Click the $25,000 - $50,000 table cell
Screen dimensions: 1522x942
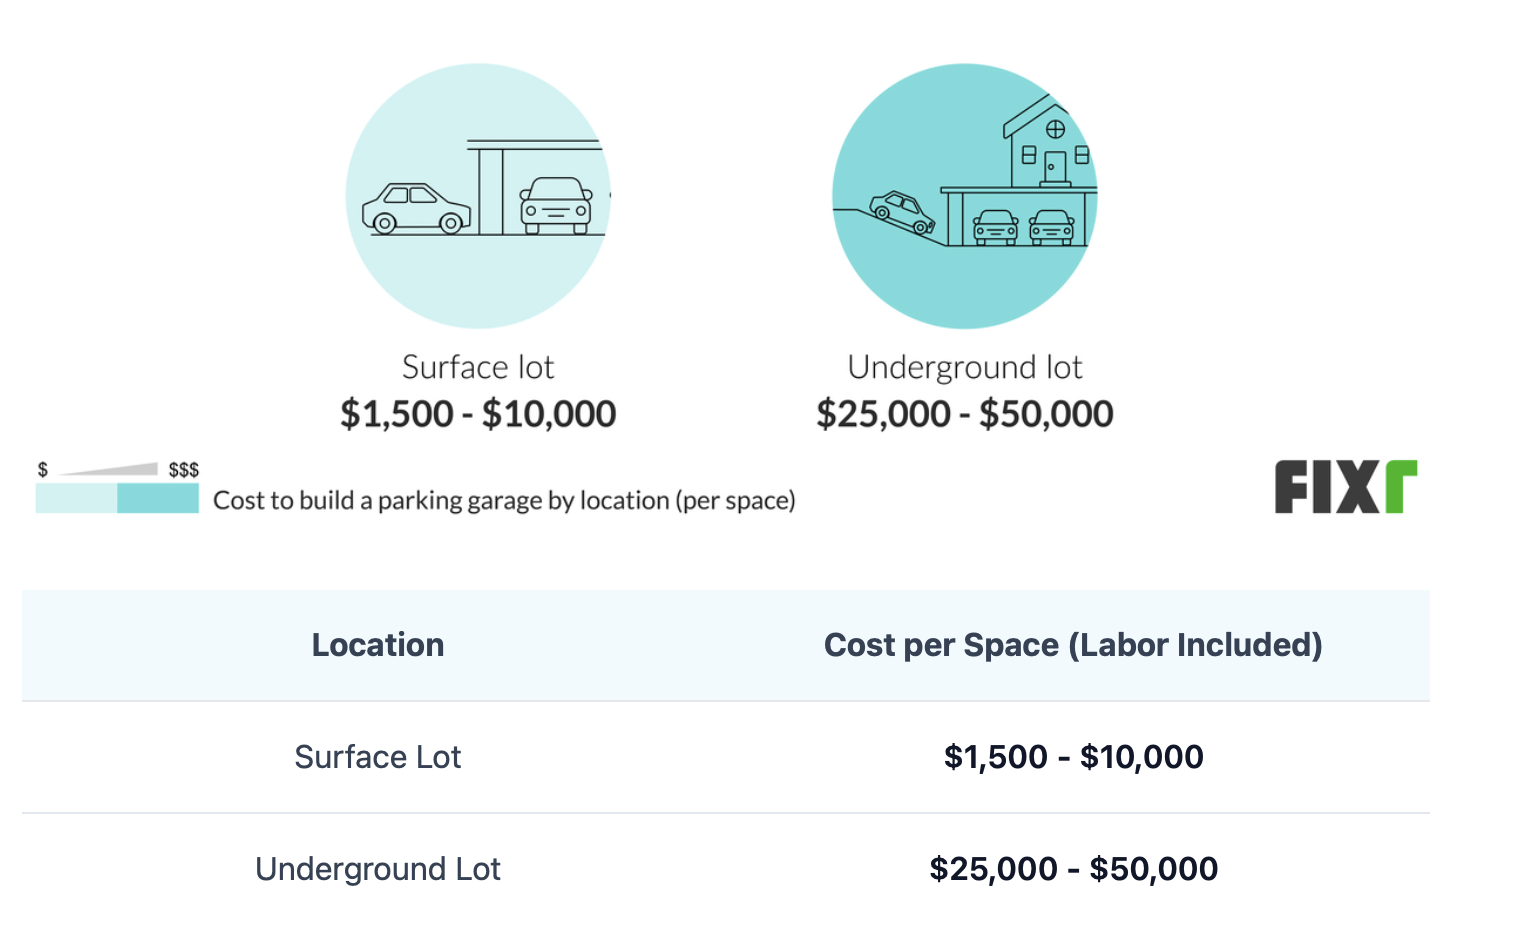tap(1074, 869)
